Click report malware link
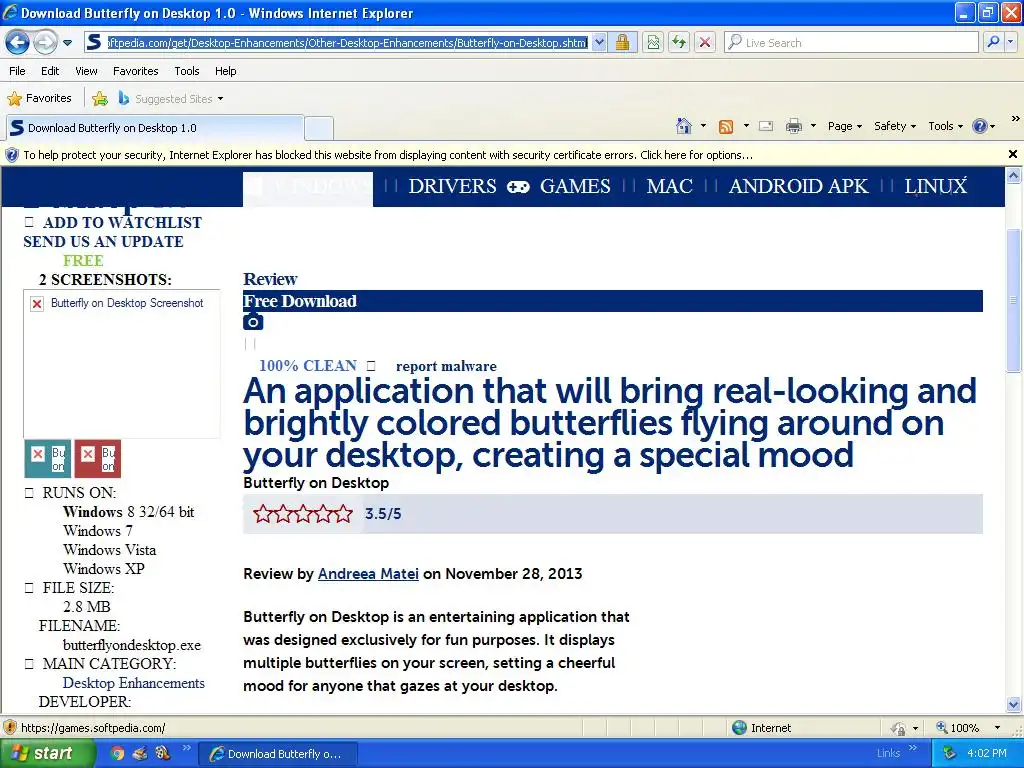Image resolution: width=1024 pixels, height=768 pixels. [x=446, y=366]
